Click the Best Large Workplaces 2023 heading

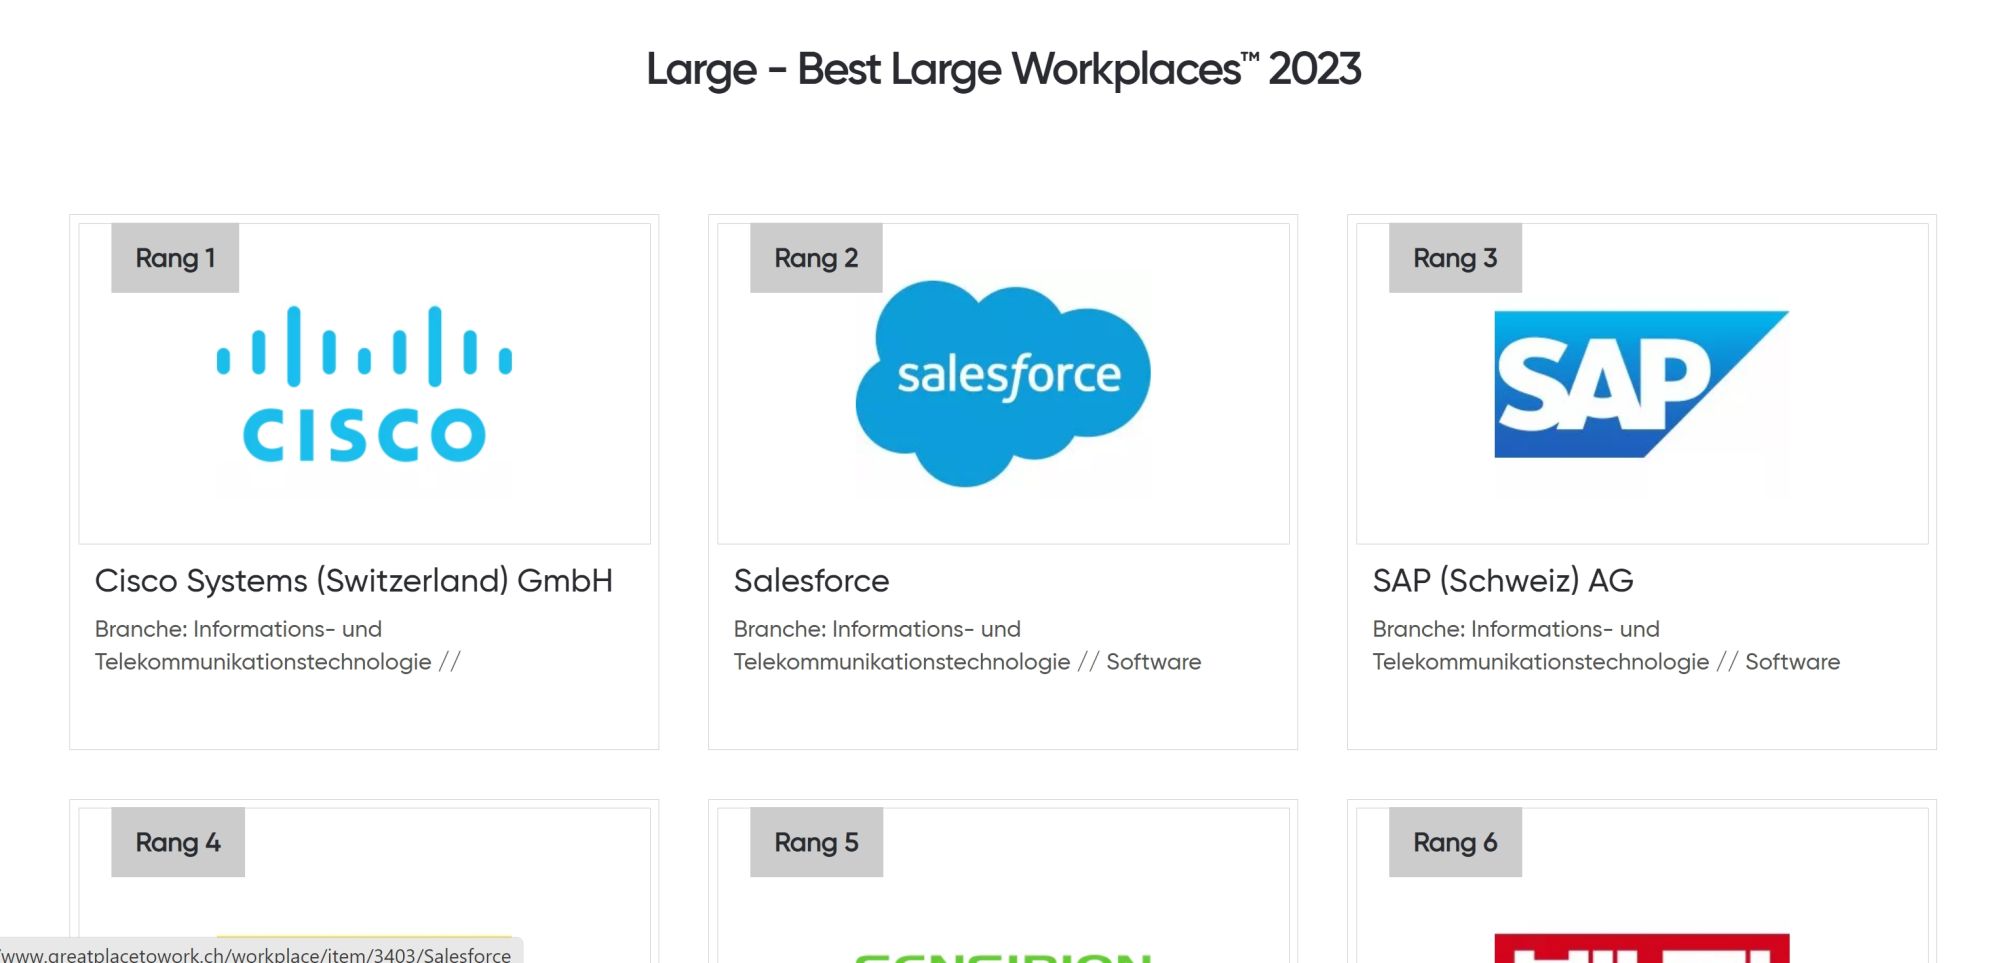1003,70
